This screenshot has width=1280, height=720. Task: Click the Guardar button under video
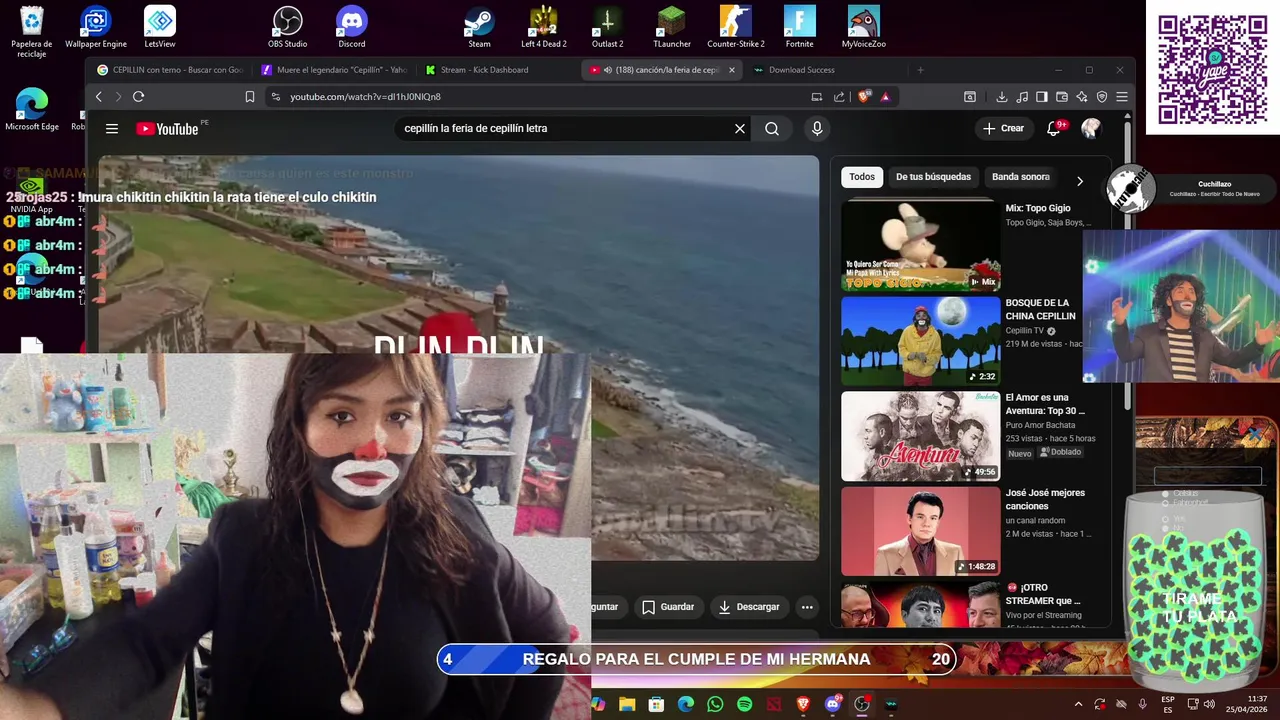[x=668, y=607]
